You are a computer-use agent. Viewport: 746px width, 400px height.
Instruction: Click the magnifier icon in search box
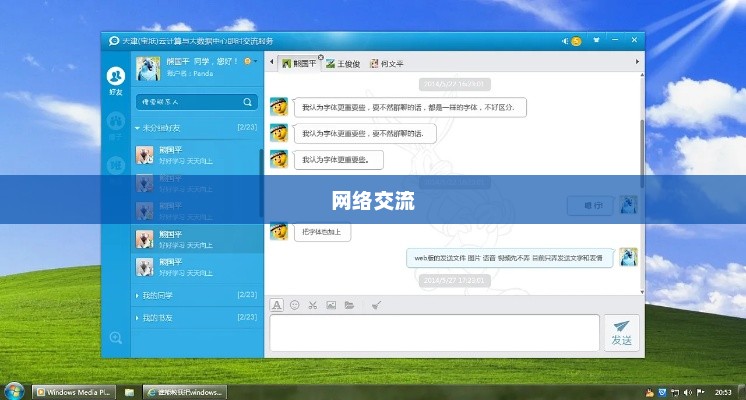(x=247, y=102)
